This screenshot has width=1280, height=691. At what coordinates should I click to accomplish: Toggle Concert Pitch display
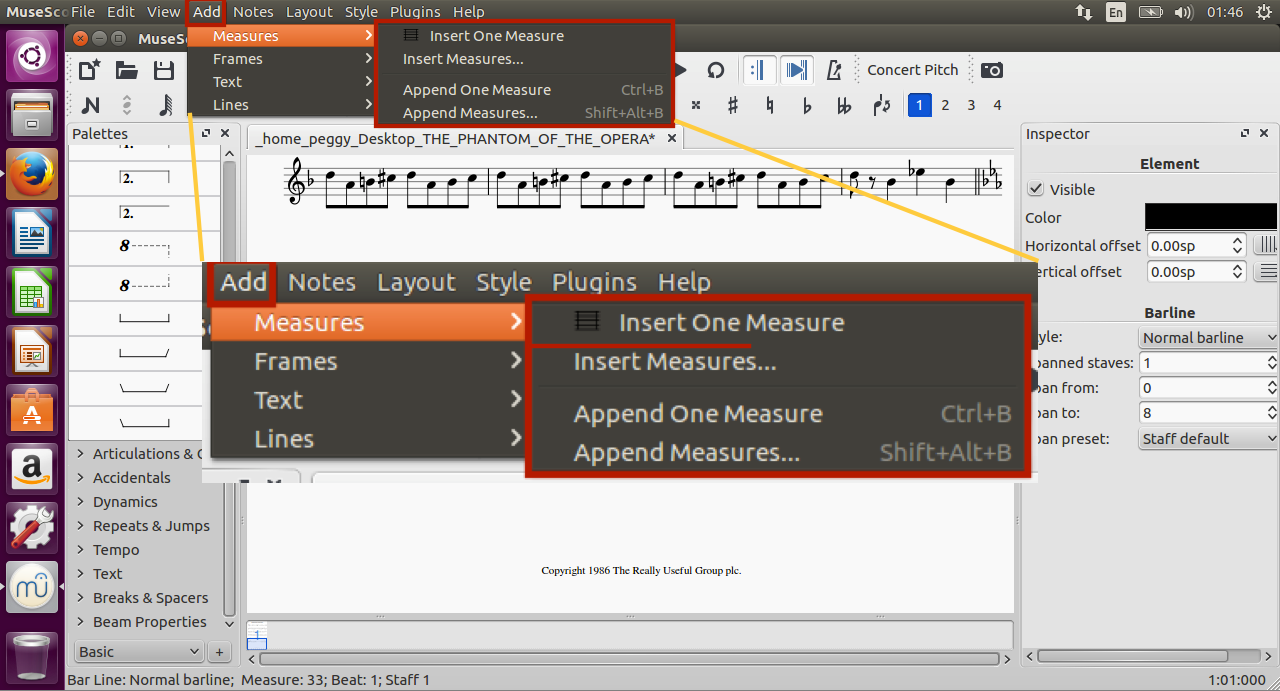click(912, 70)
